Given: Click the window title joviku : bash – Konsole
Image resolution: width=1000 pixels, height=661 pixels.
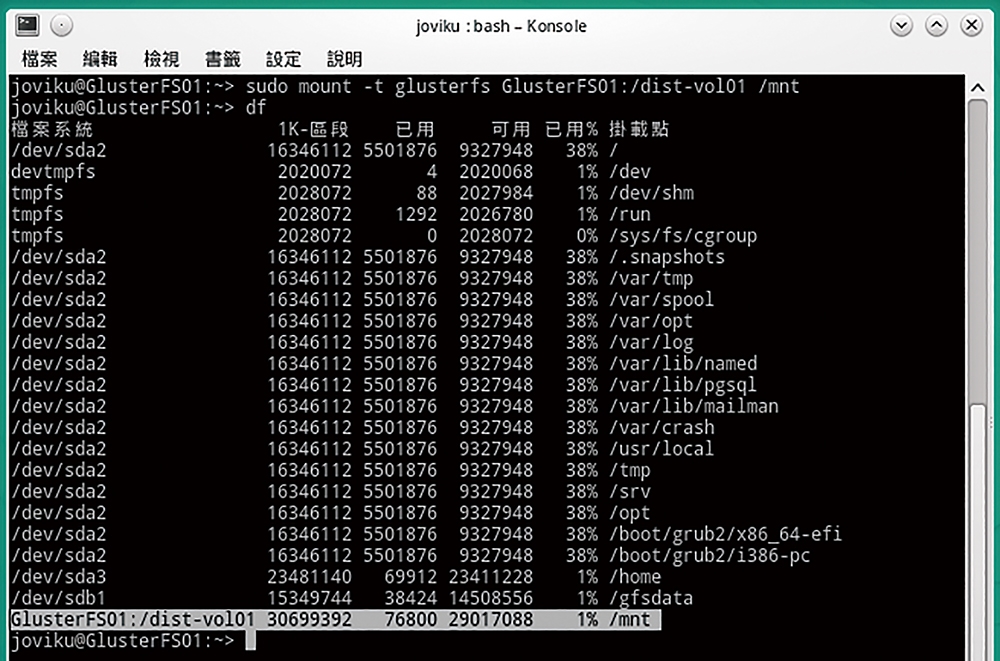Looking at the screenshot, I should pyautogui.click(x=501, y=26).
